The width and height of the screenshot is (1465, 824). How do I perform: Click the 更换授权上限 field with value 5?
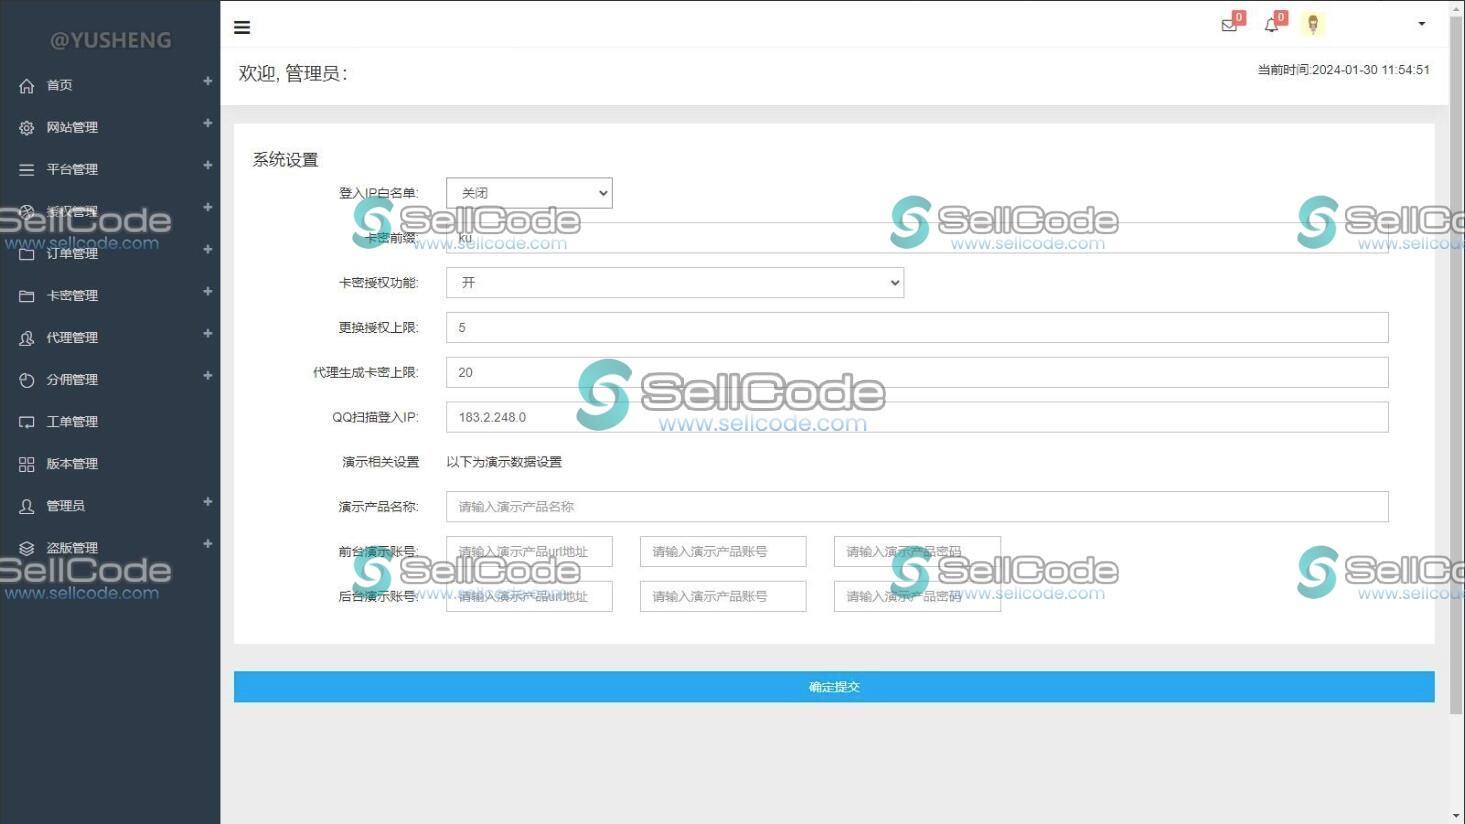(917, 327)
